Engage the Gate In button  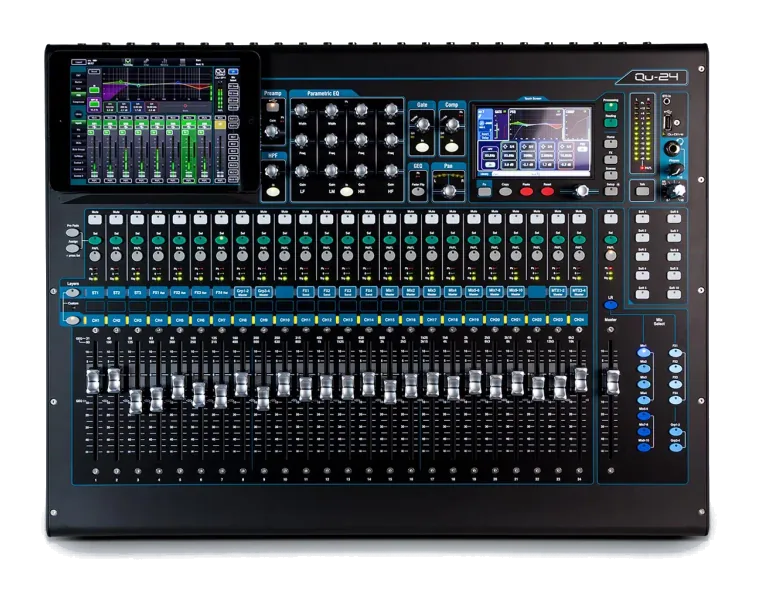pos(422,146)
